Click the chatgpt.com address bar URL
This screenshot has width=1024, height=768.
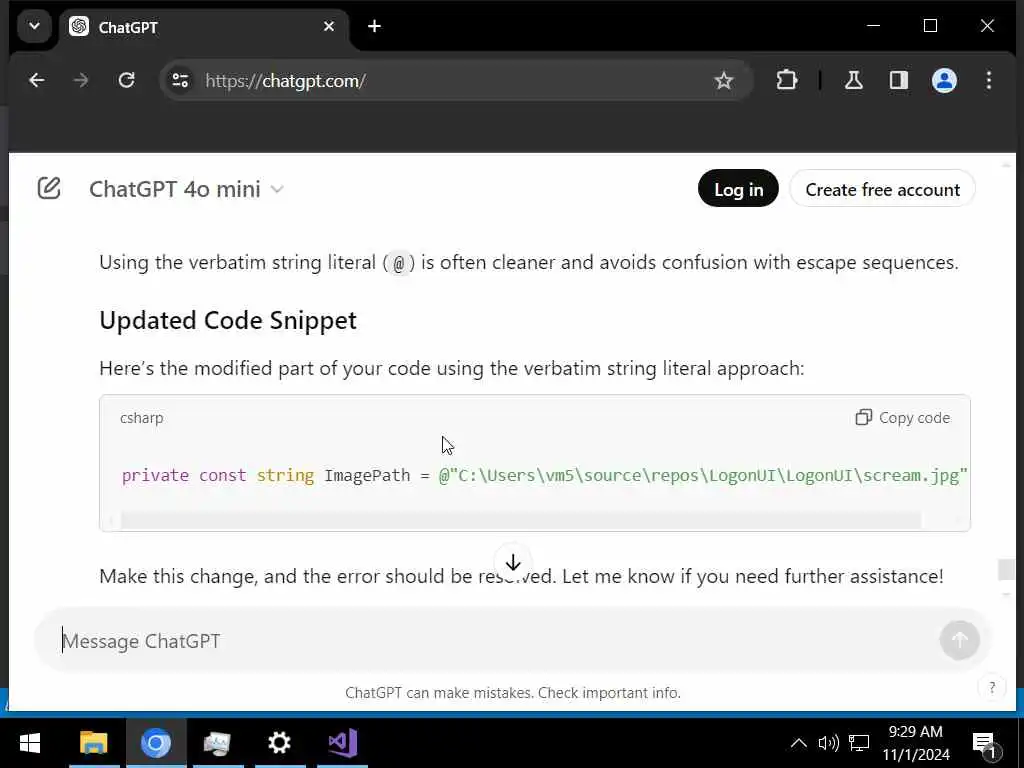pyautogui.click(x=285, y=81)
